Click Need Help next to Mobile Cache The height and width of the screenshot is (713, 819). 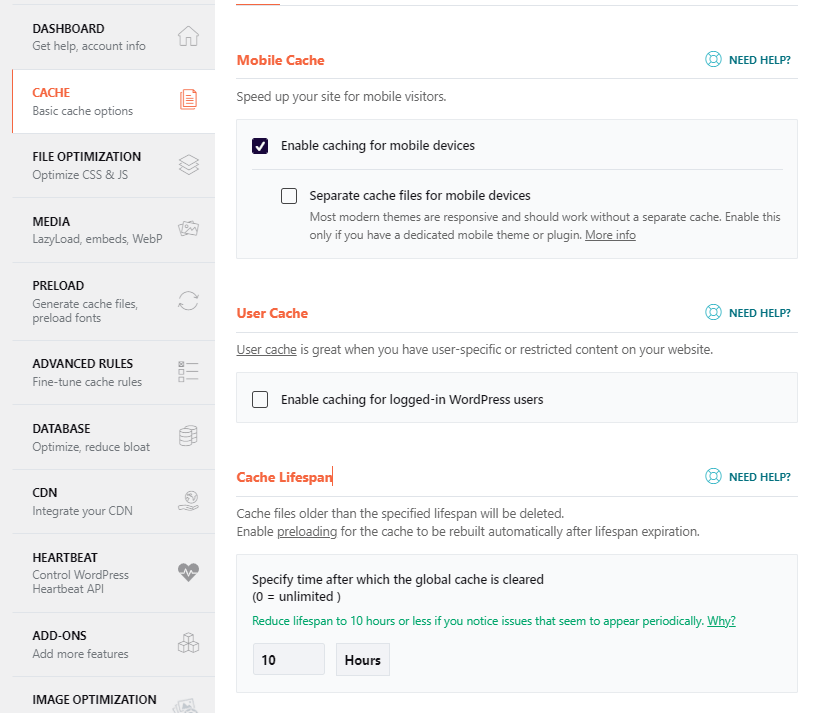coord(748,59)
